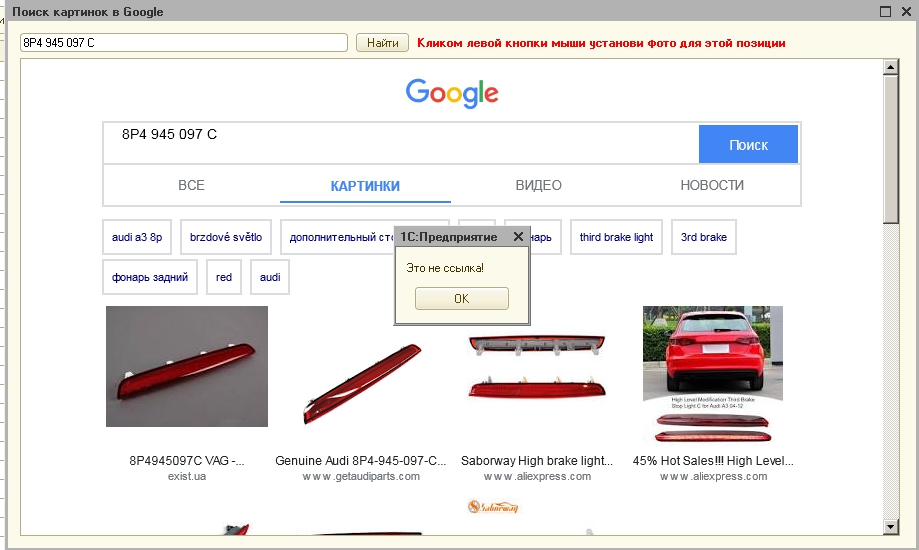Switch to the ВИДЕО tab
This screenshot has height=550, width=919.
538,185
